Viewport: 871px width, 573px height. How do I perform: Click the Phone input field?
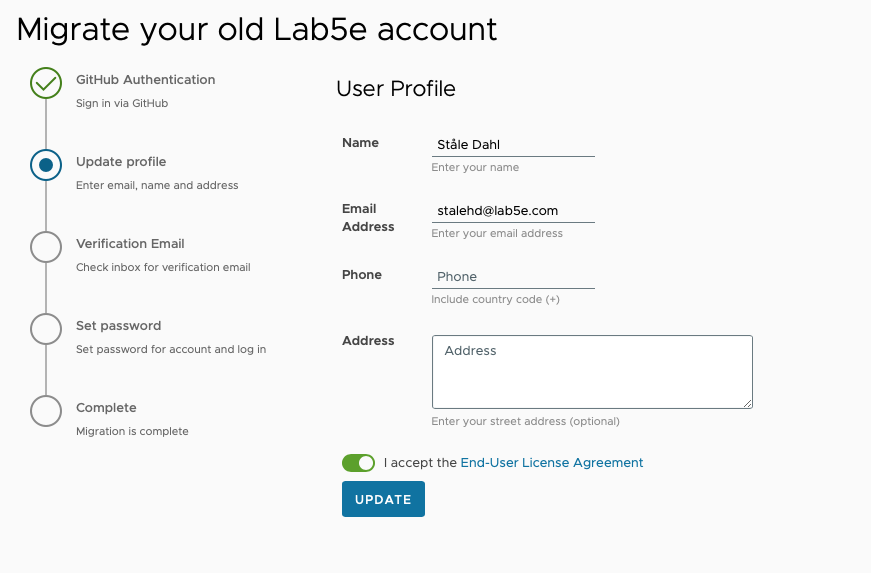point(513,277)
